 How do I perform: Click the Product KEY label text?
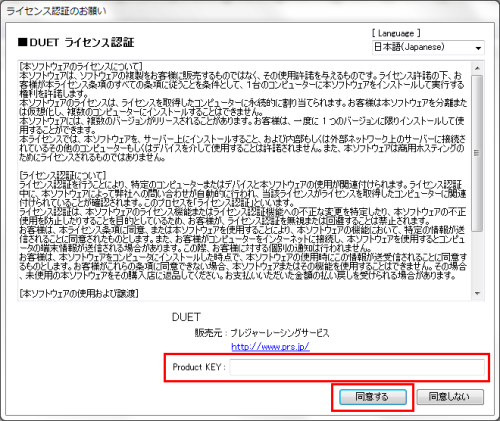click(199, 367)
